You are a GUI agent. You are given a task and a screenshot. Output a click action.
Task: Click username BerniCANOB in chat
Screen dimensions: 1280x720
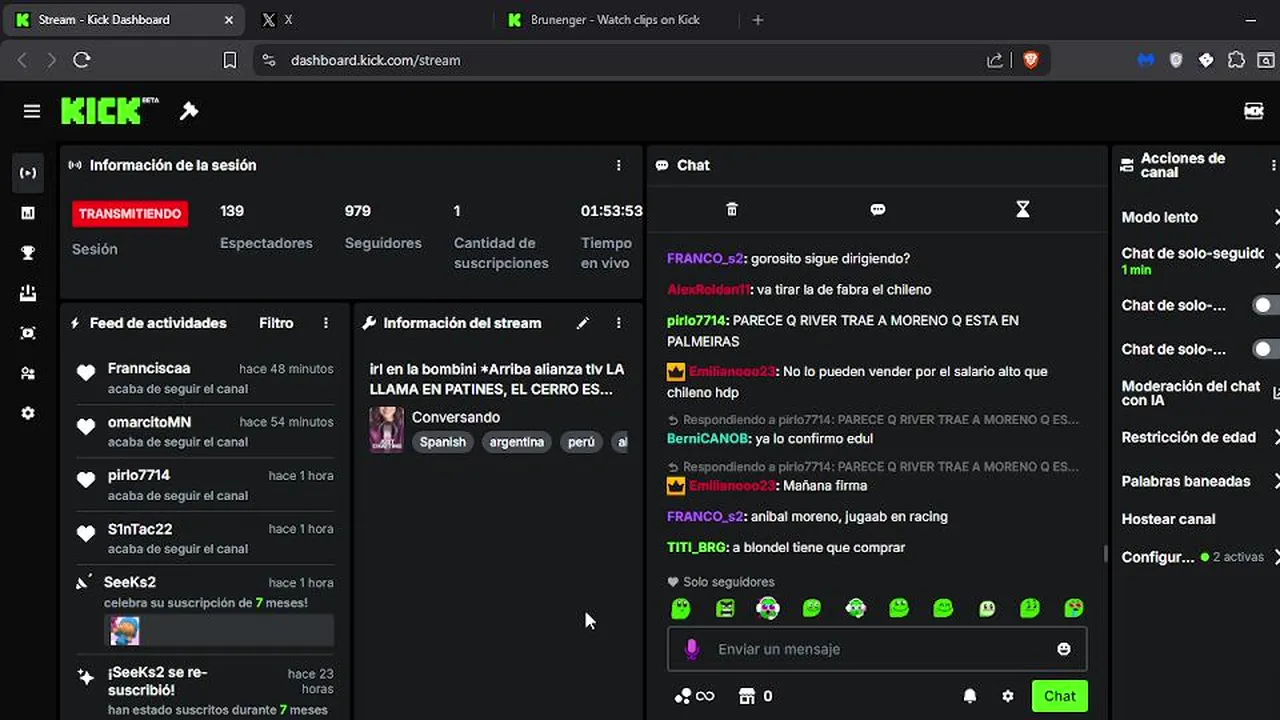pyautogui.click(x=708, y=438)
